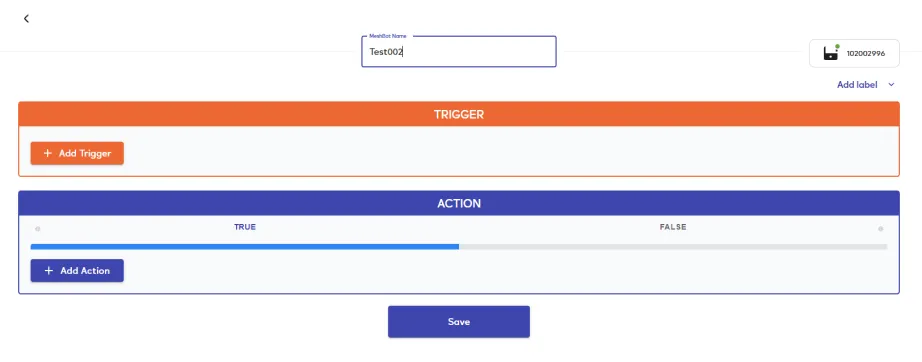Save the MeshBot
The width and height of the screenshot is (922, 362).
pyautogui.click(x=459, y=321)
